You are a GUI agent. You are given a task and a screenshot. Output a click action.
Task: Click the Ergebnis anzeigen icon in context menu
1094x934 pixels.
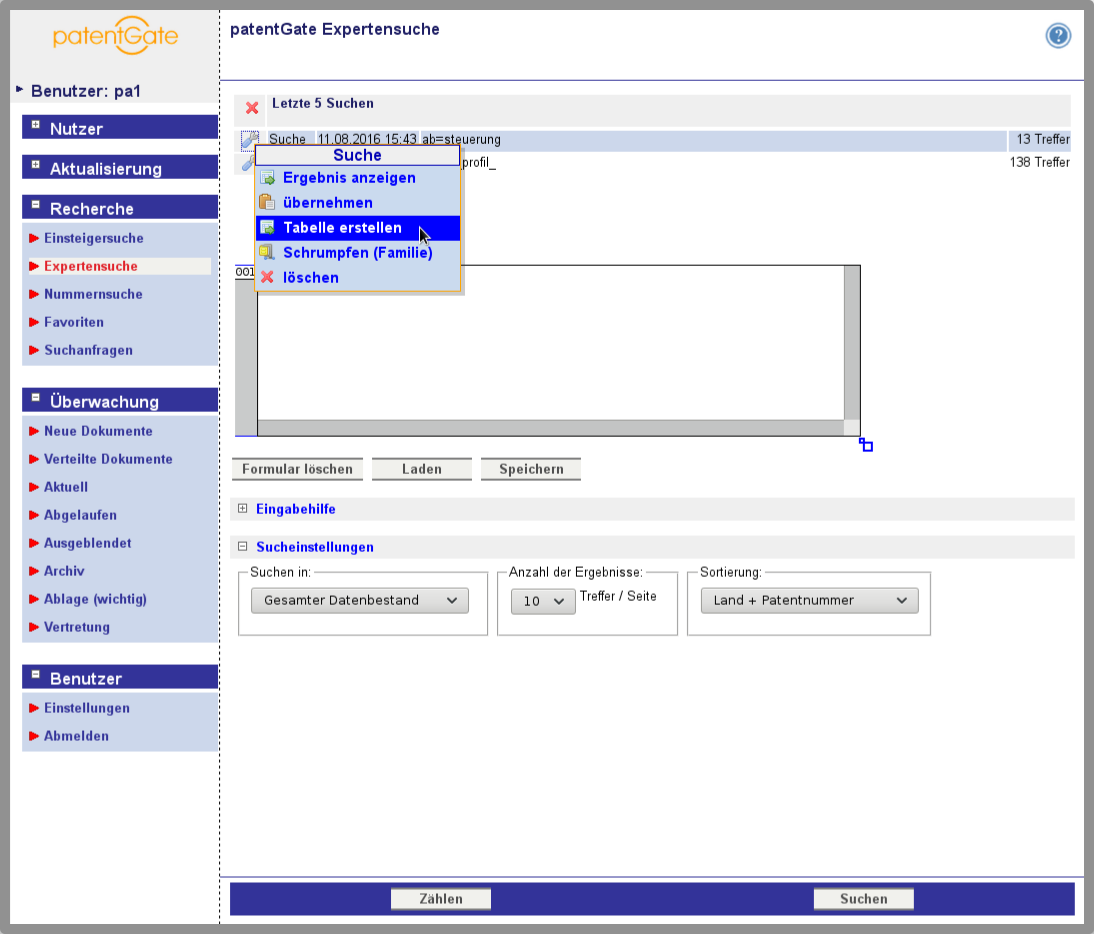tap(267, 178)
